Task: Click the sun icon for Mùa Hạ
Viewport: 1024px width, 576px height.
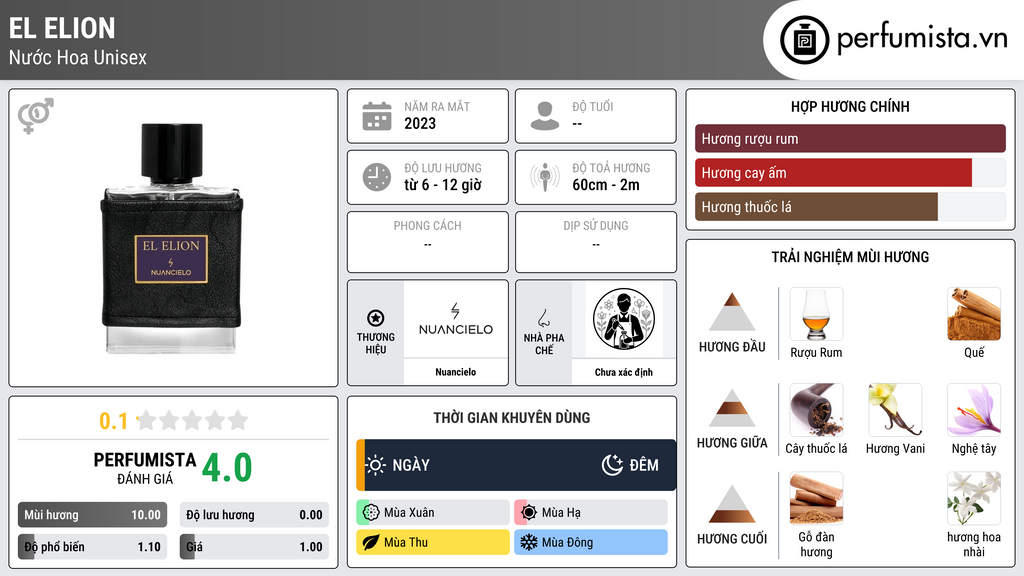Action: pos(529,513)
